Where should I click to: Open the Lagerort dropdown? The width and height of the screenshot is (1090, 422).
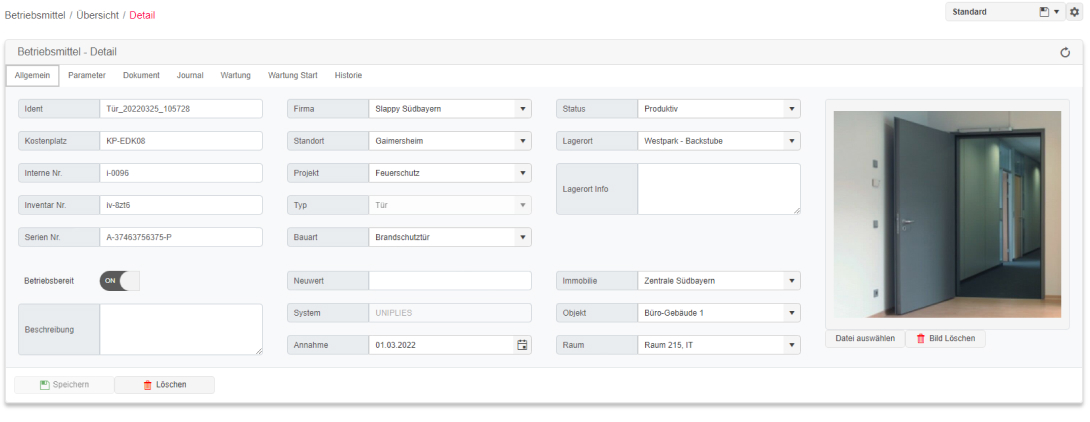pos(719,141)
